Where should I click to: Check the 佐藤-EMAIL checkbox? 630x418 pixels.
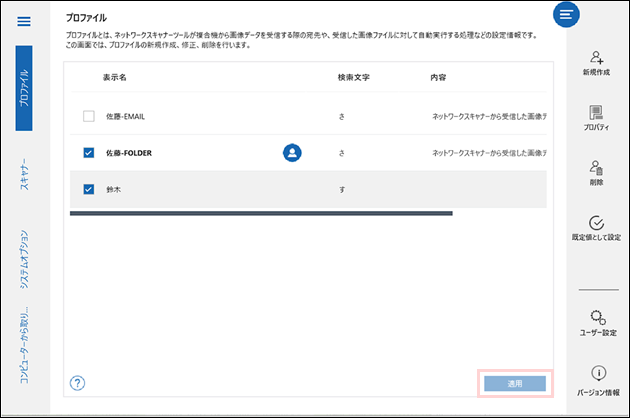(88, 116)
